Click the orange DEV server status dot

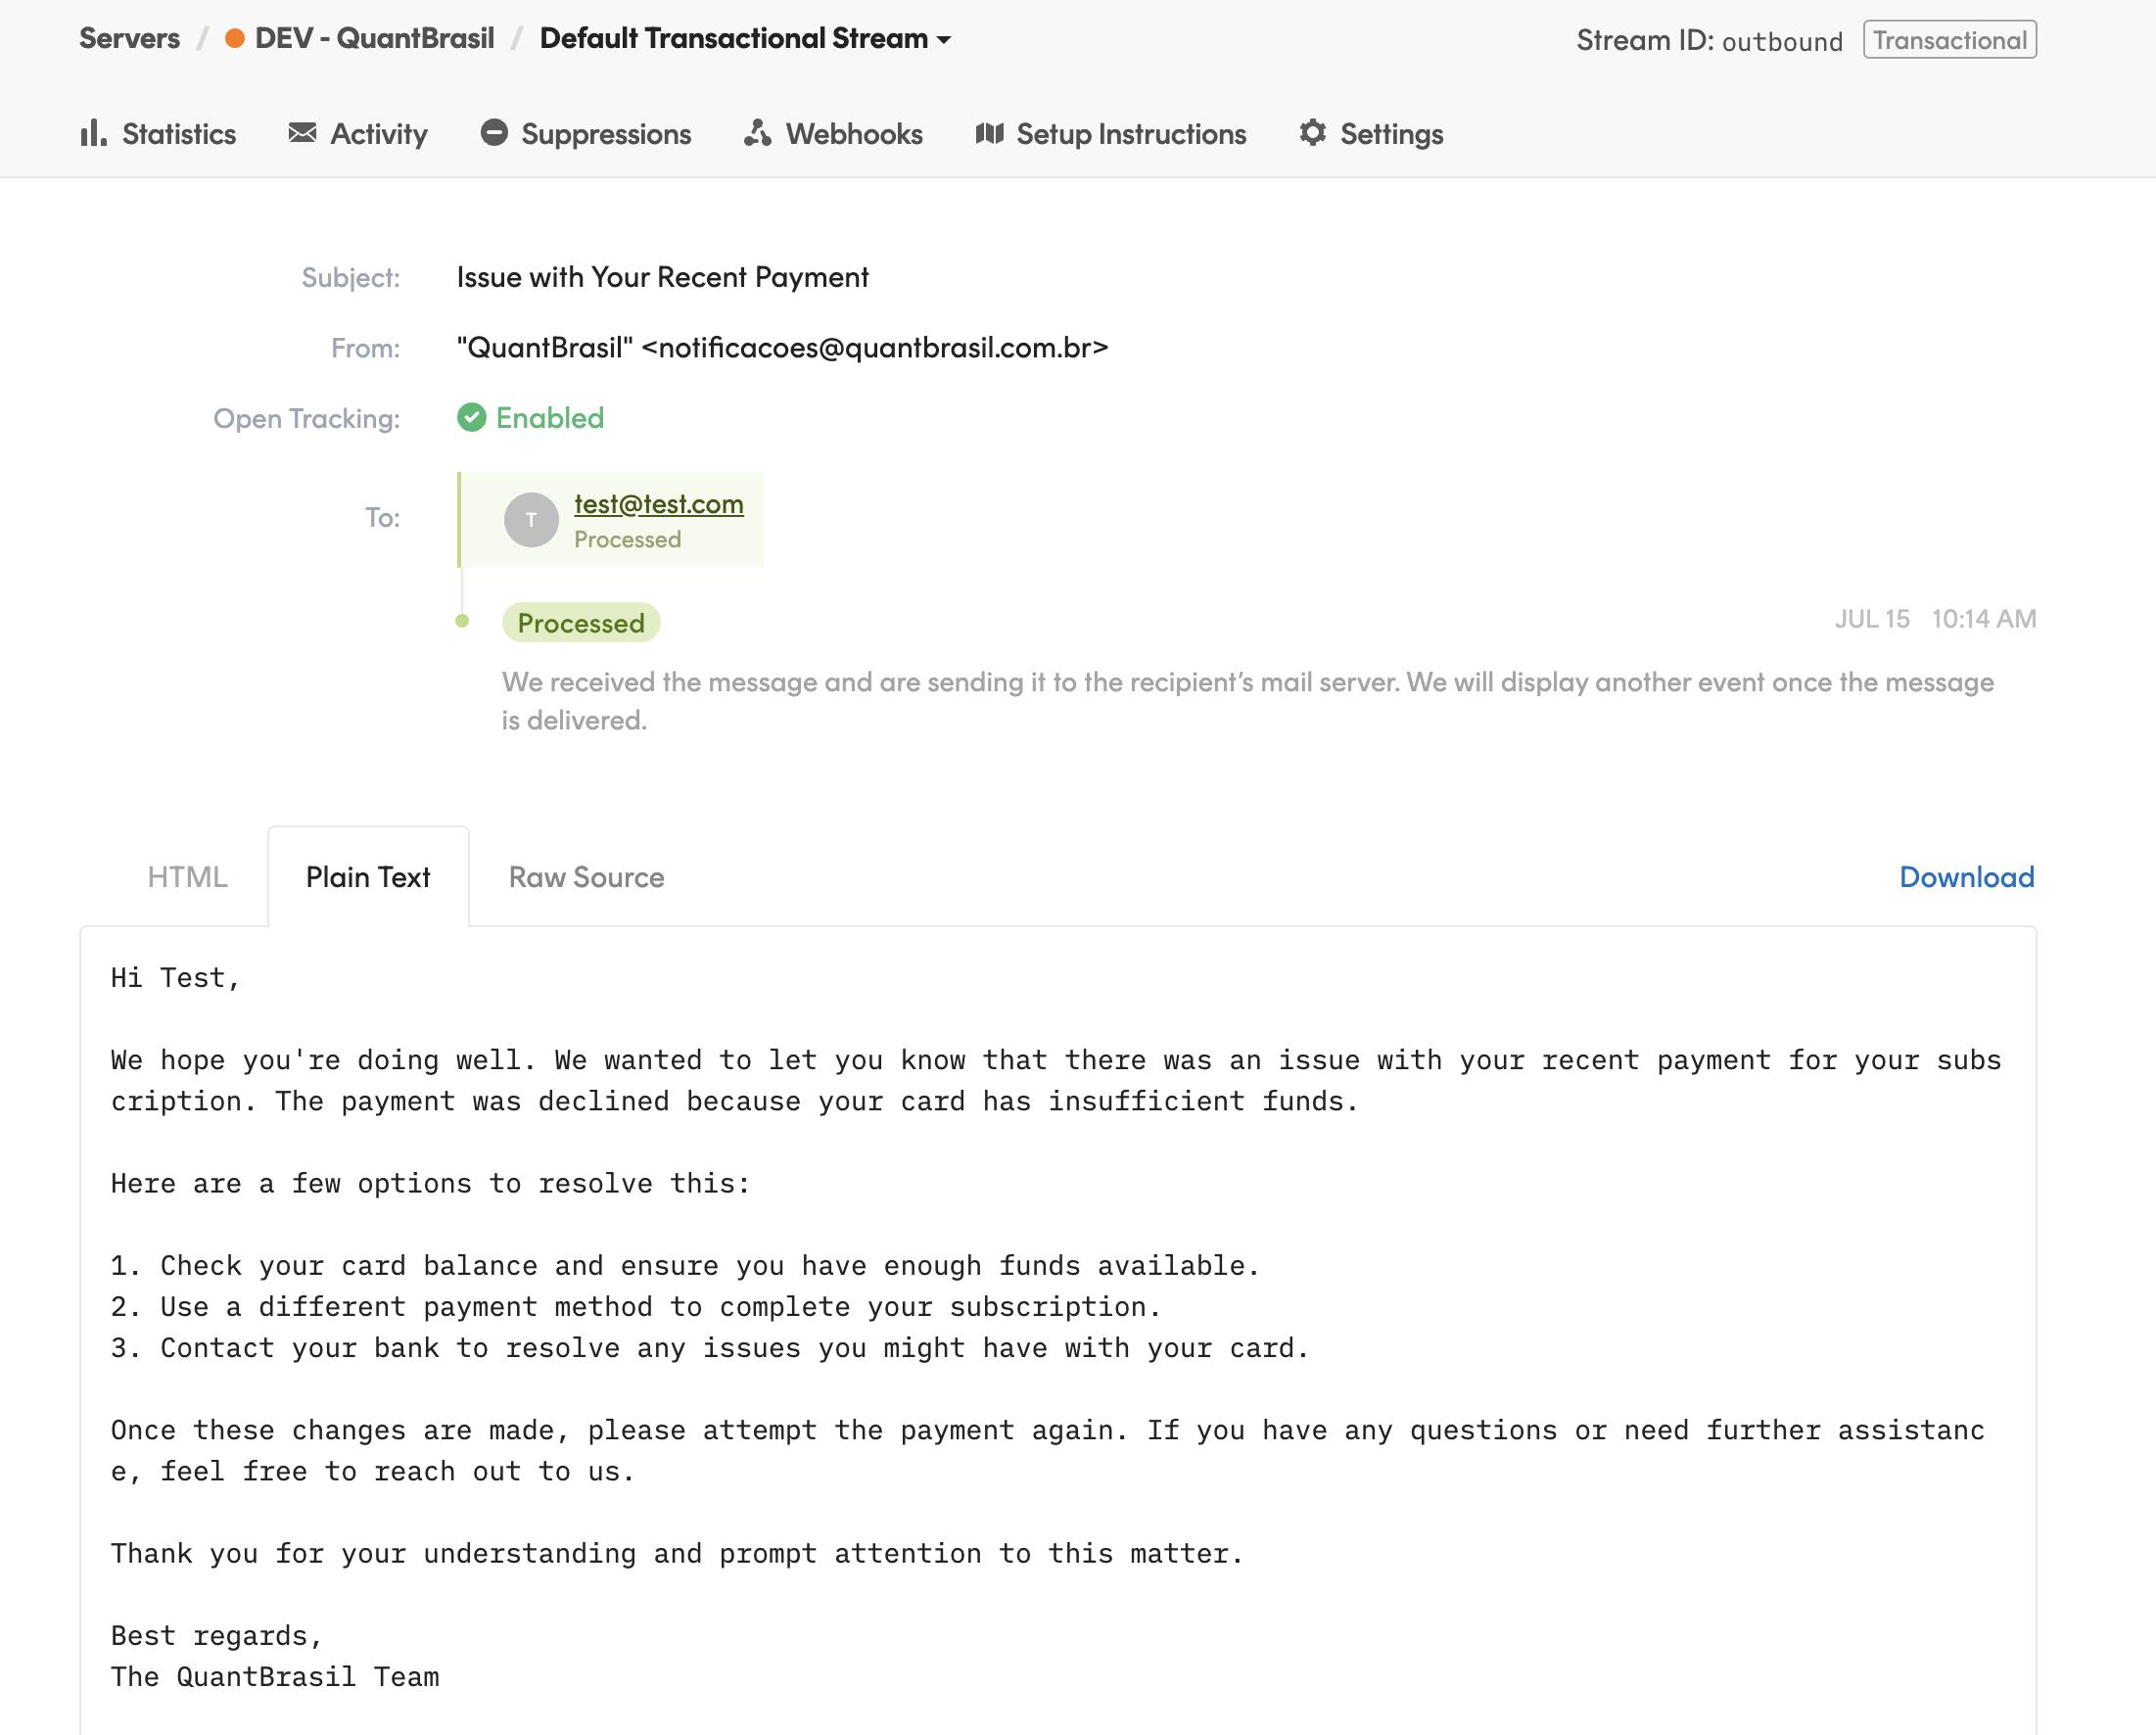click(x=235, y=39)
